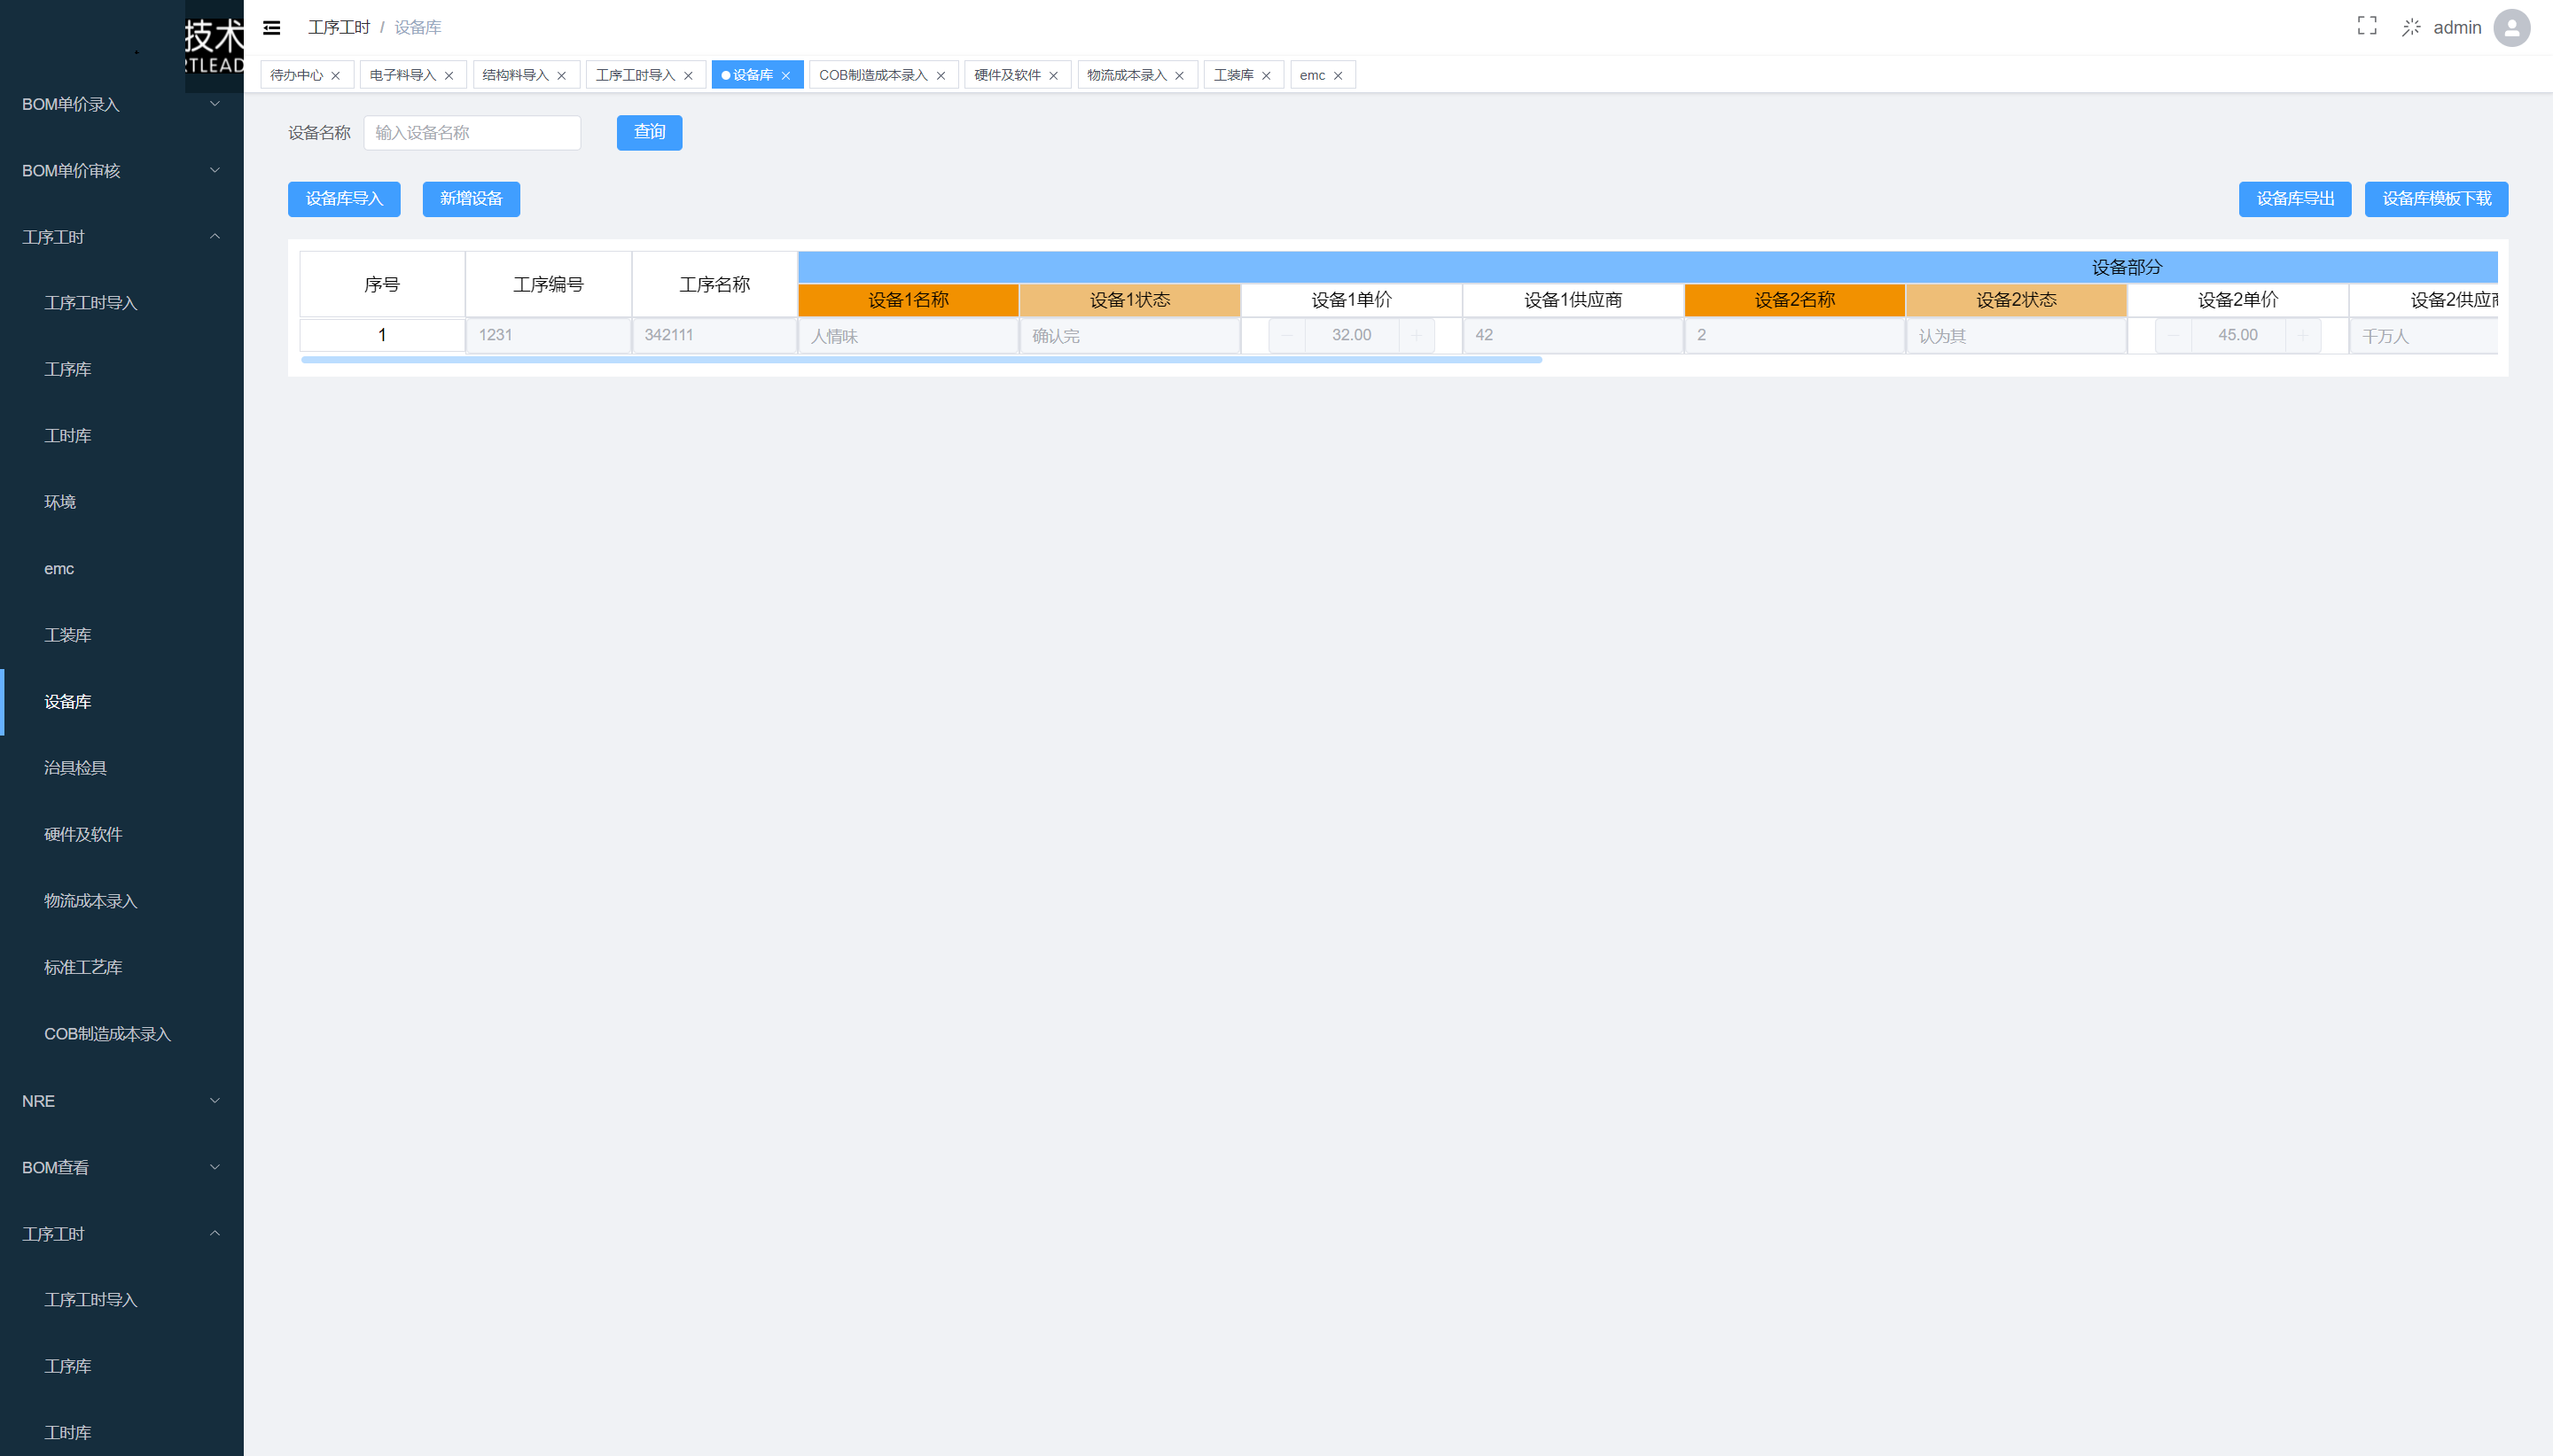Increase 设备1单价 value with plus

pyautogui.click(x=1416, y=336)
